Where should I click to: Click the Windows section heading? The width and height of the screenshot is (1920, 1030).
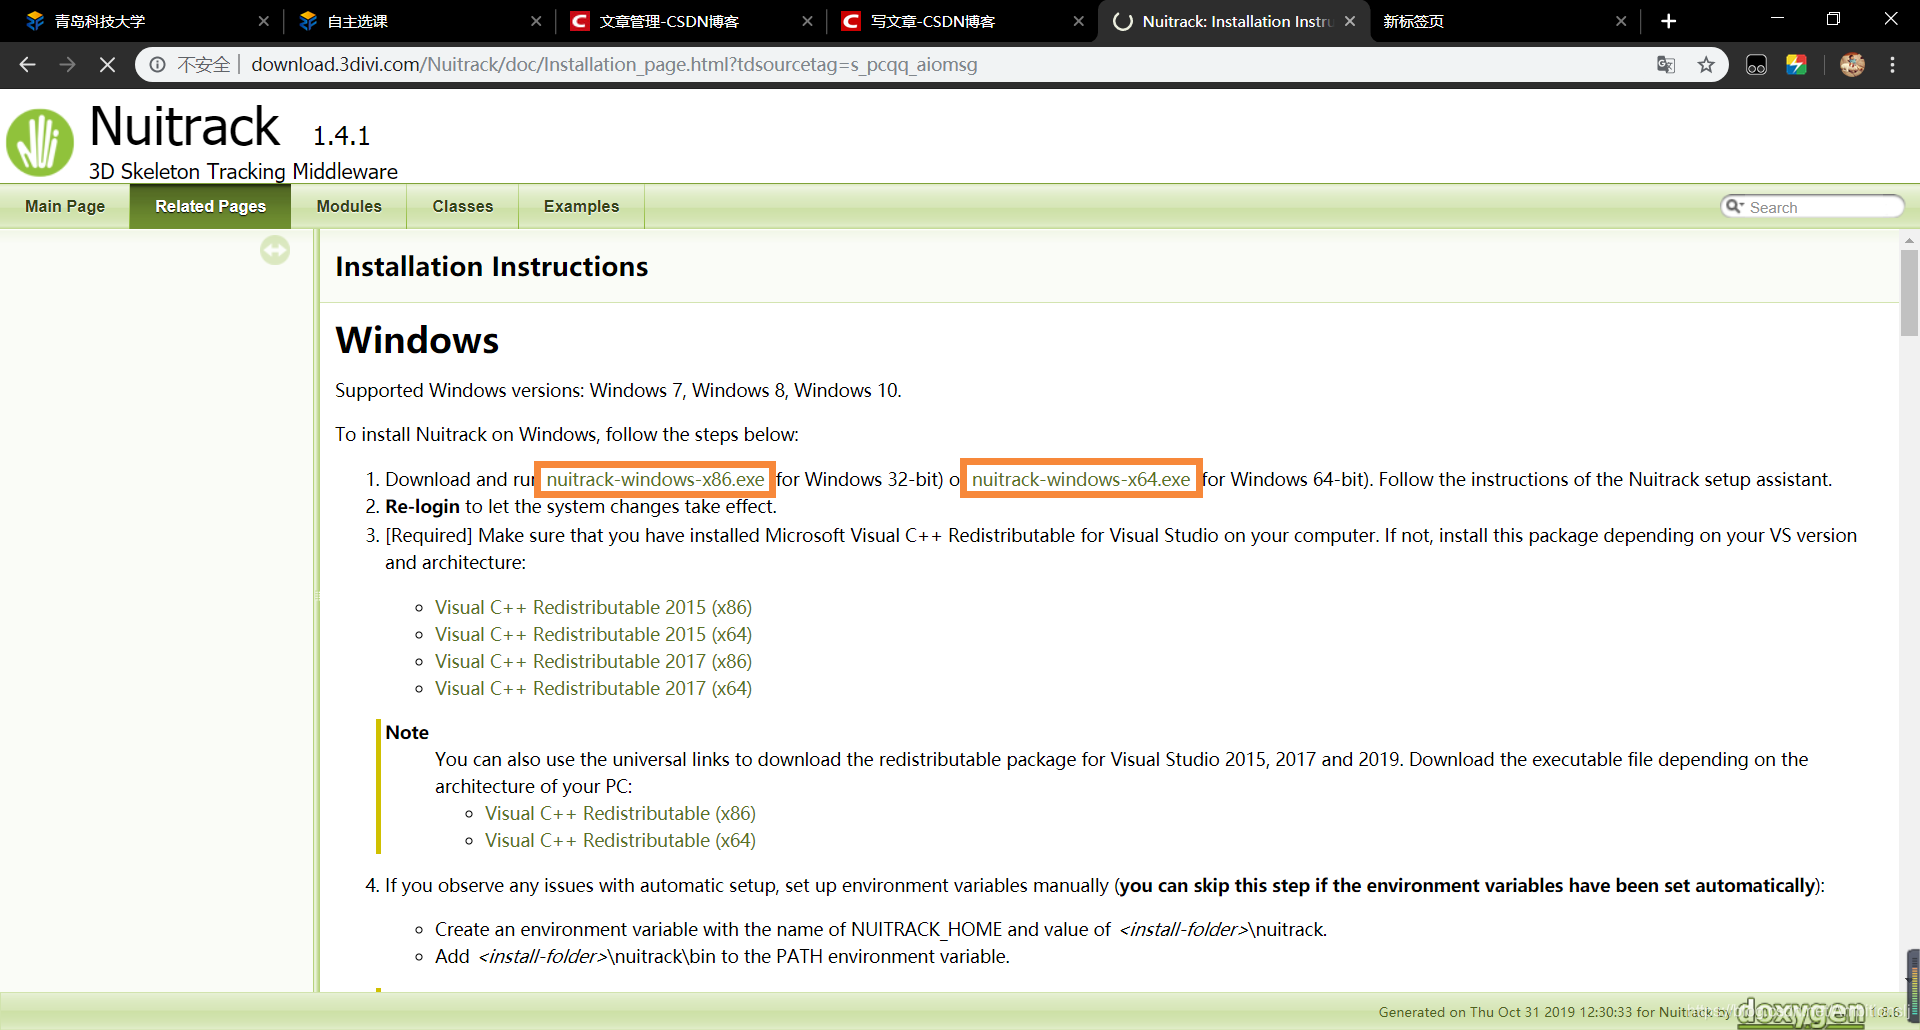417,340
